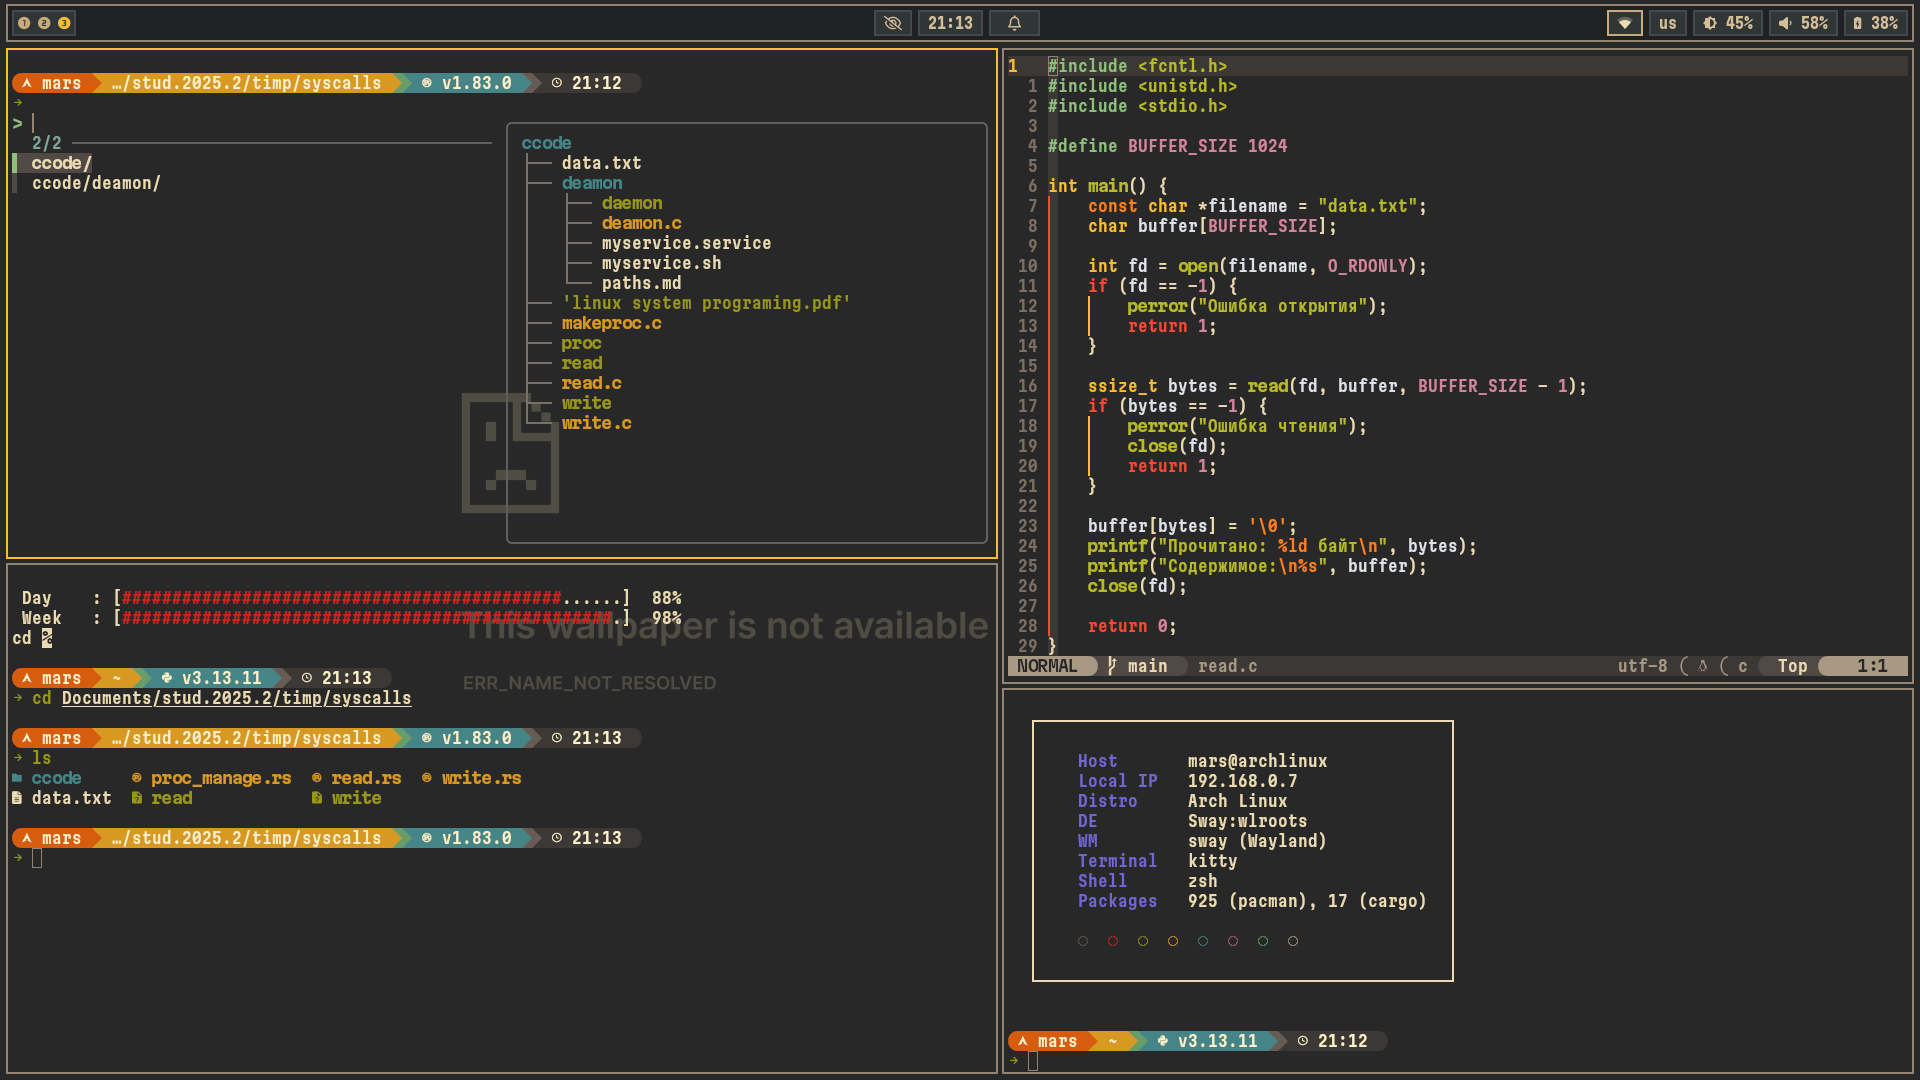The image size is (1920, 1080).
Task: Click the underlined Documents/stud.2025.2/timp/syscalls path
Action: coord(236,698)
